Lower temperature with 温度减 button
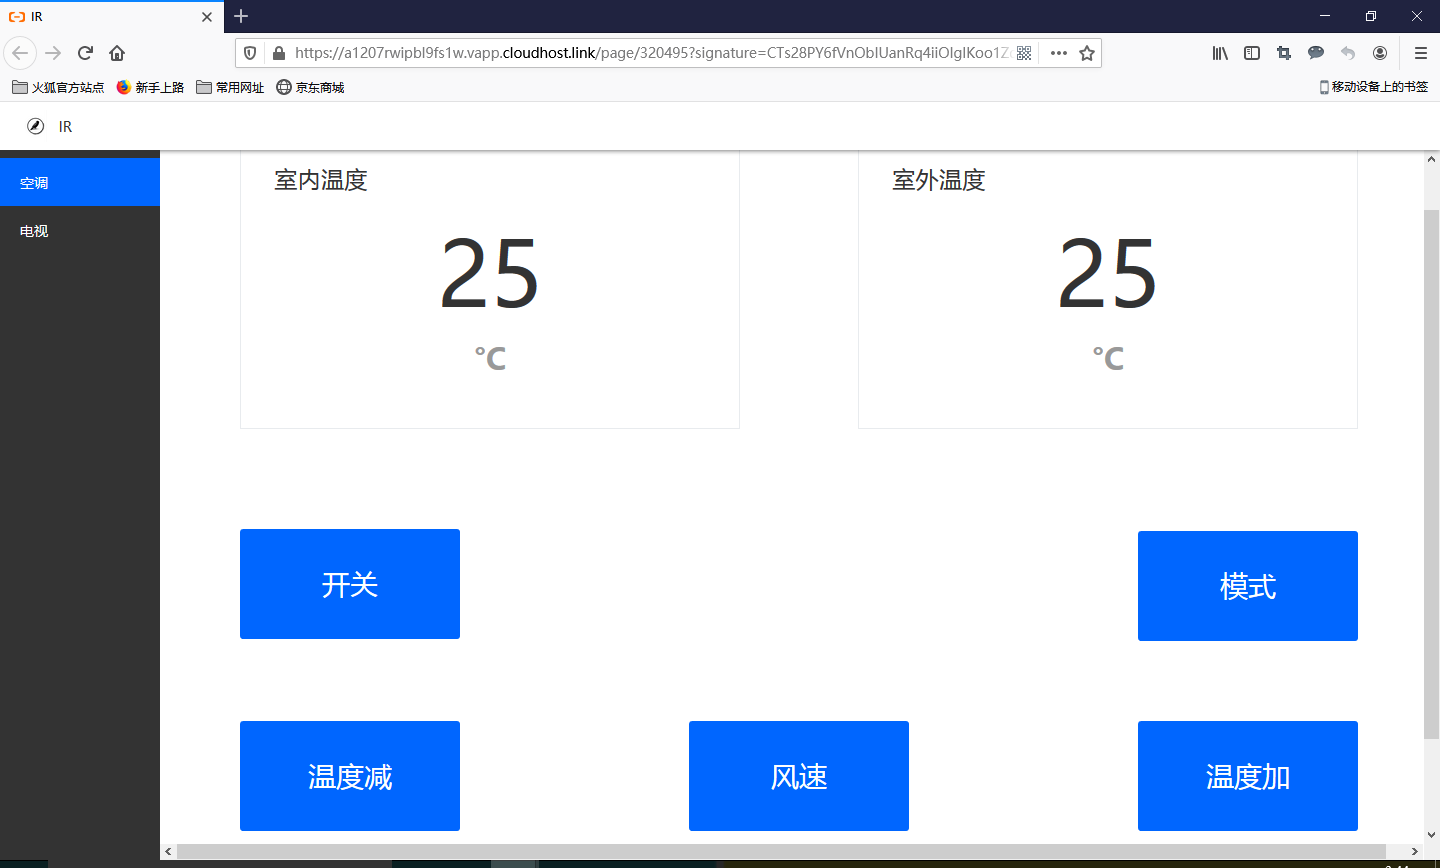Image resolution: width=1440 pixels, height=868 pixels. [350, 776]
